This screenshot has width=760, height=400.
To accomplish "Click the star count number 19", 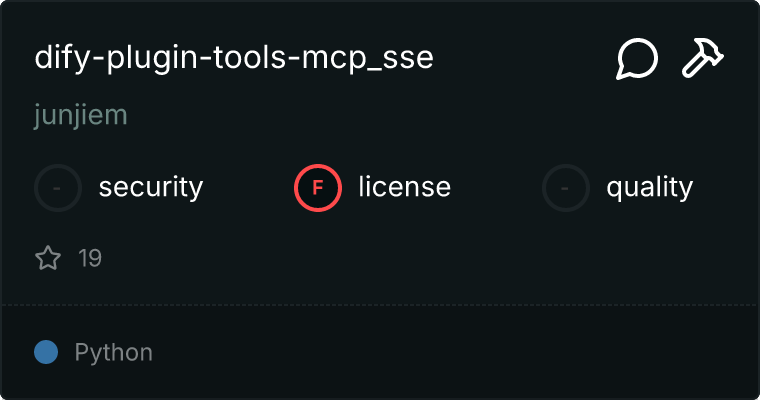I will tap(90, 259).
